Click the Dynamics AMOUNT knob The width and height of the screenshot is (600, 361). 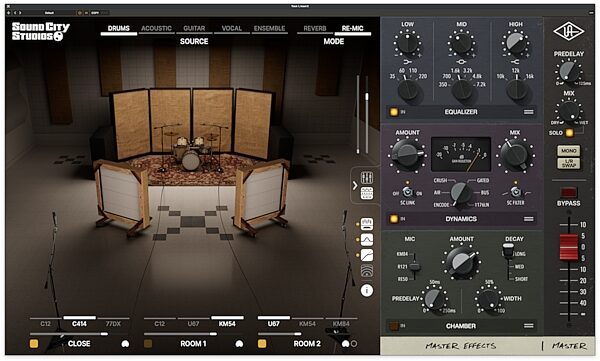(x=408, y=155)
